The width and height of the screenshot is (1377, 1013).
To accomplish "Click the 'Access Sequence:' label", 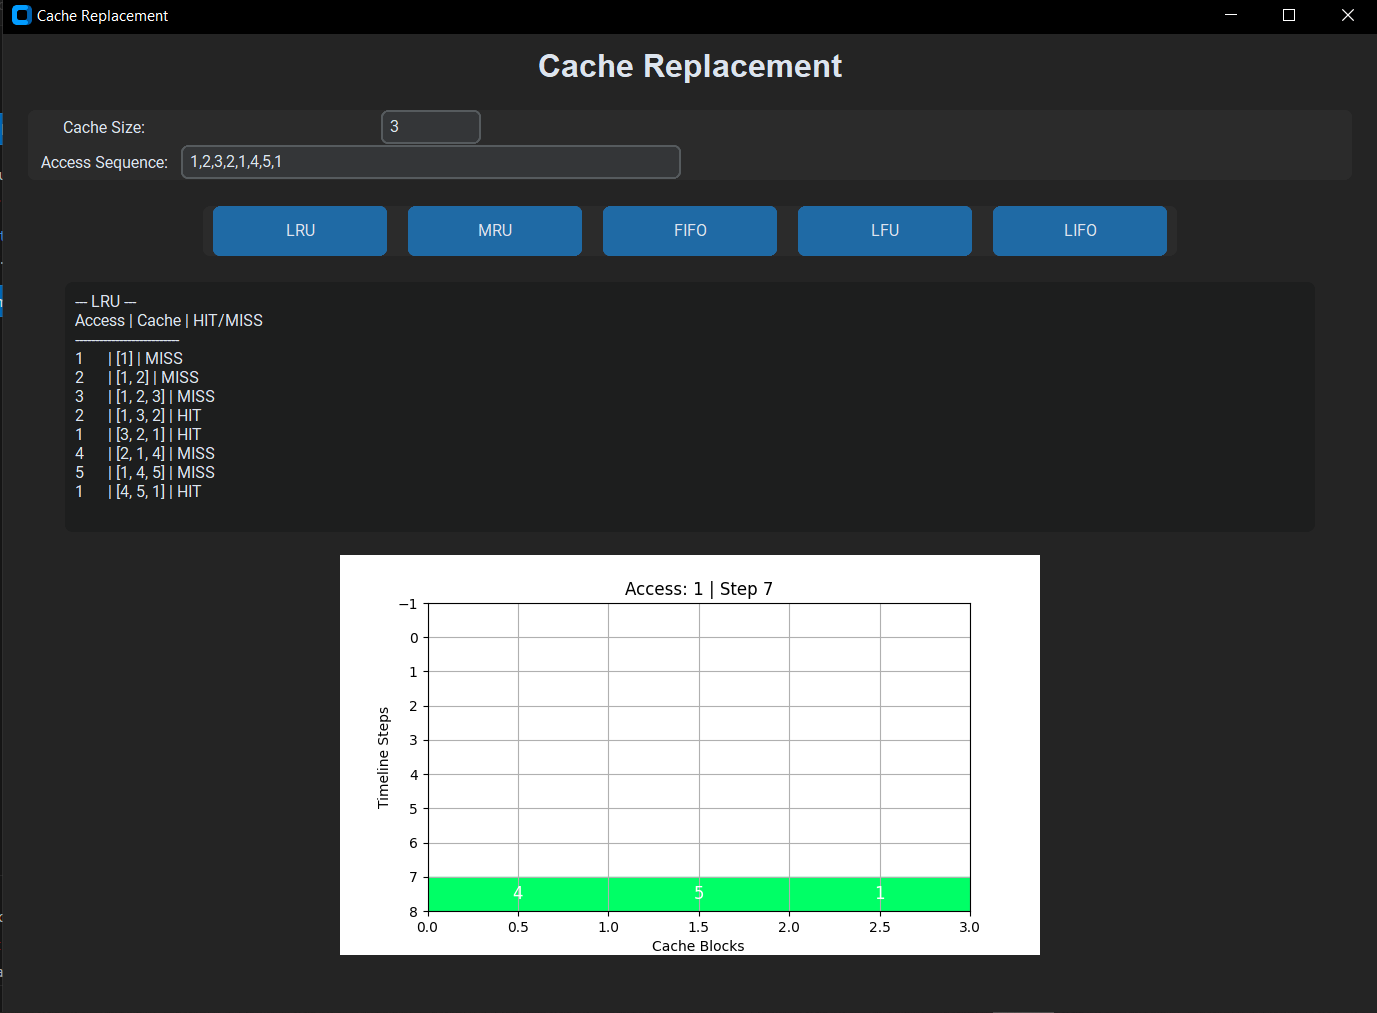I will 104,163.
